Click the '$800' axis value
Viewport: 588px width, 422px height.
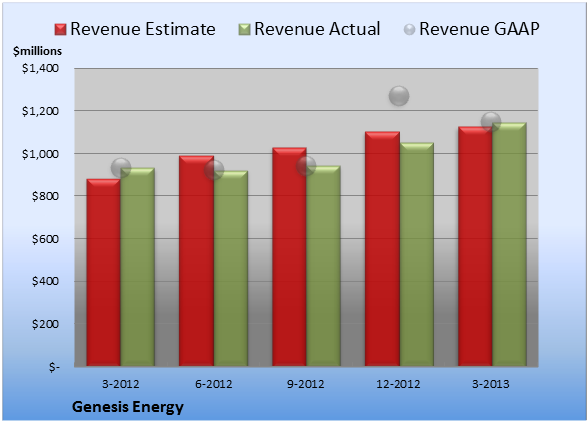(x=45, y=196)
